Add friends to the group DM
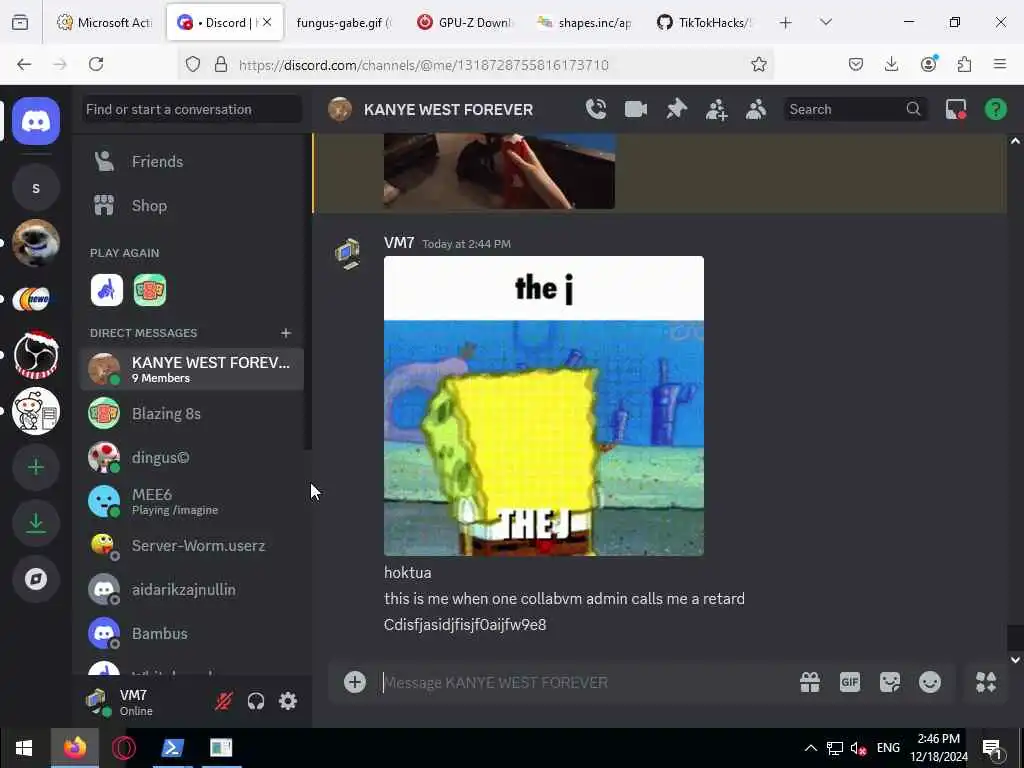The width and height of the screenshot is (1024, 768). (x=716, y=109)
